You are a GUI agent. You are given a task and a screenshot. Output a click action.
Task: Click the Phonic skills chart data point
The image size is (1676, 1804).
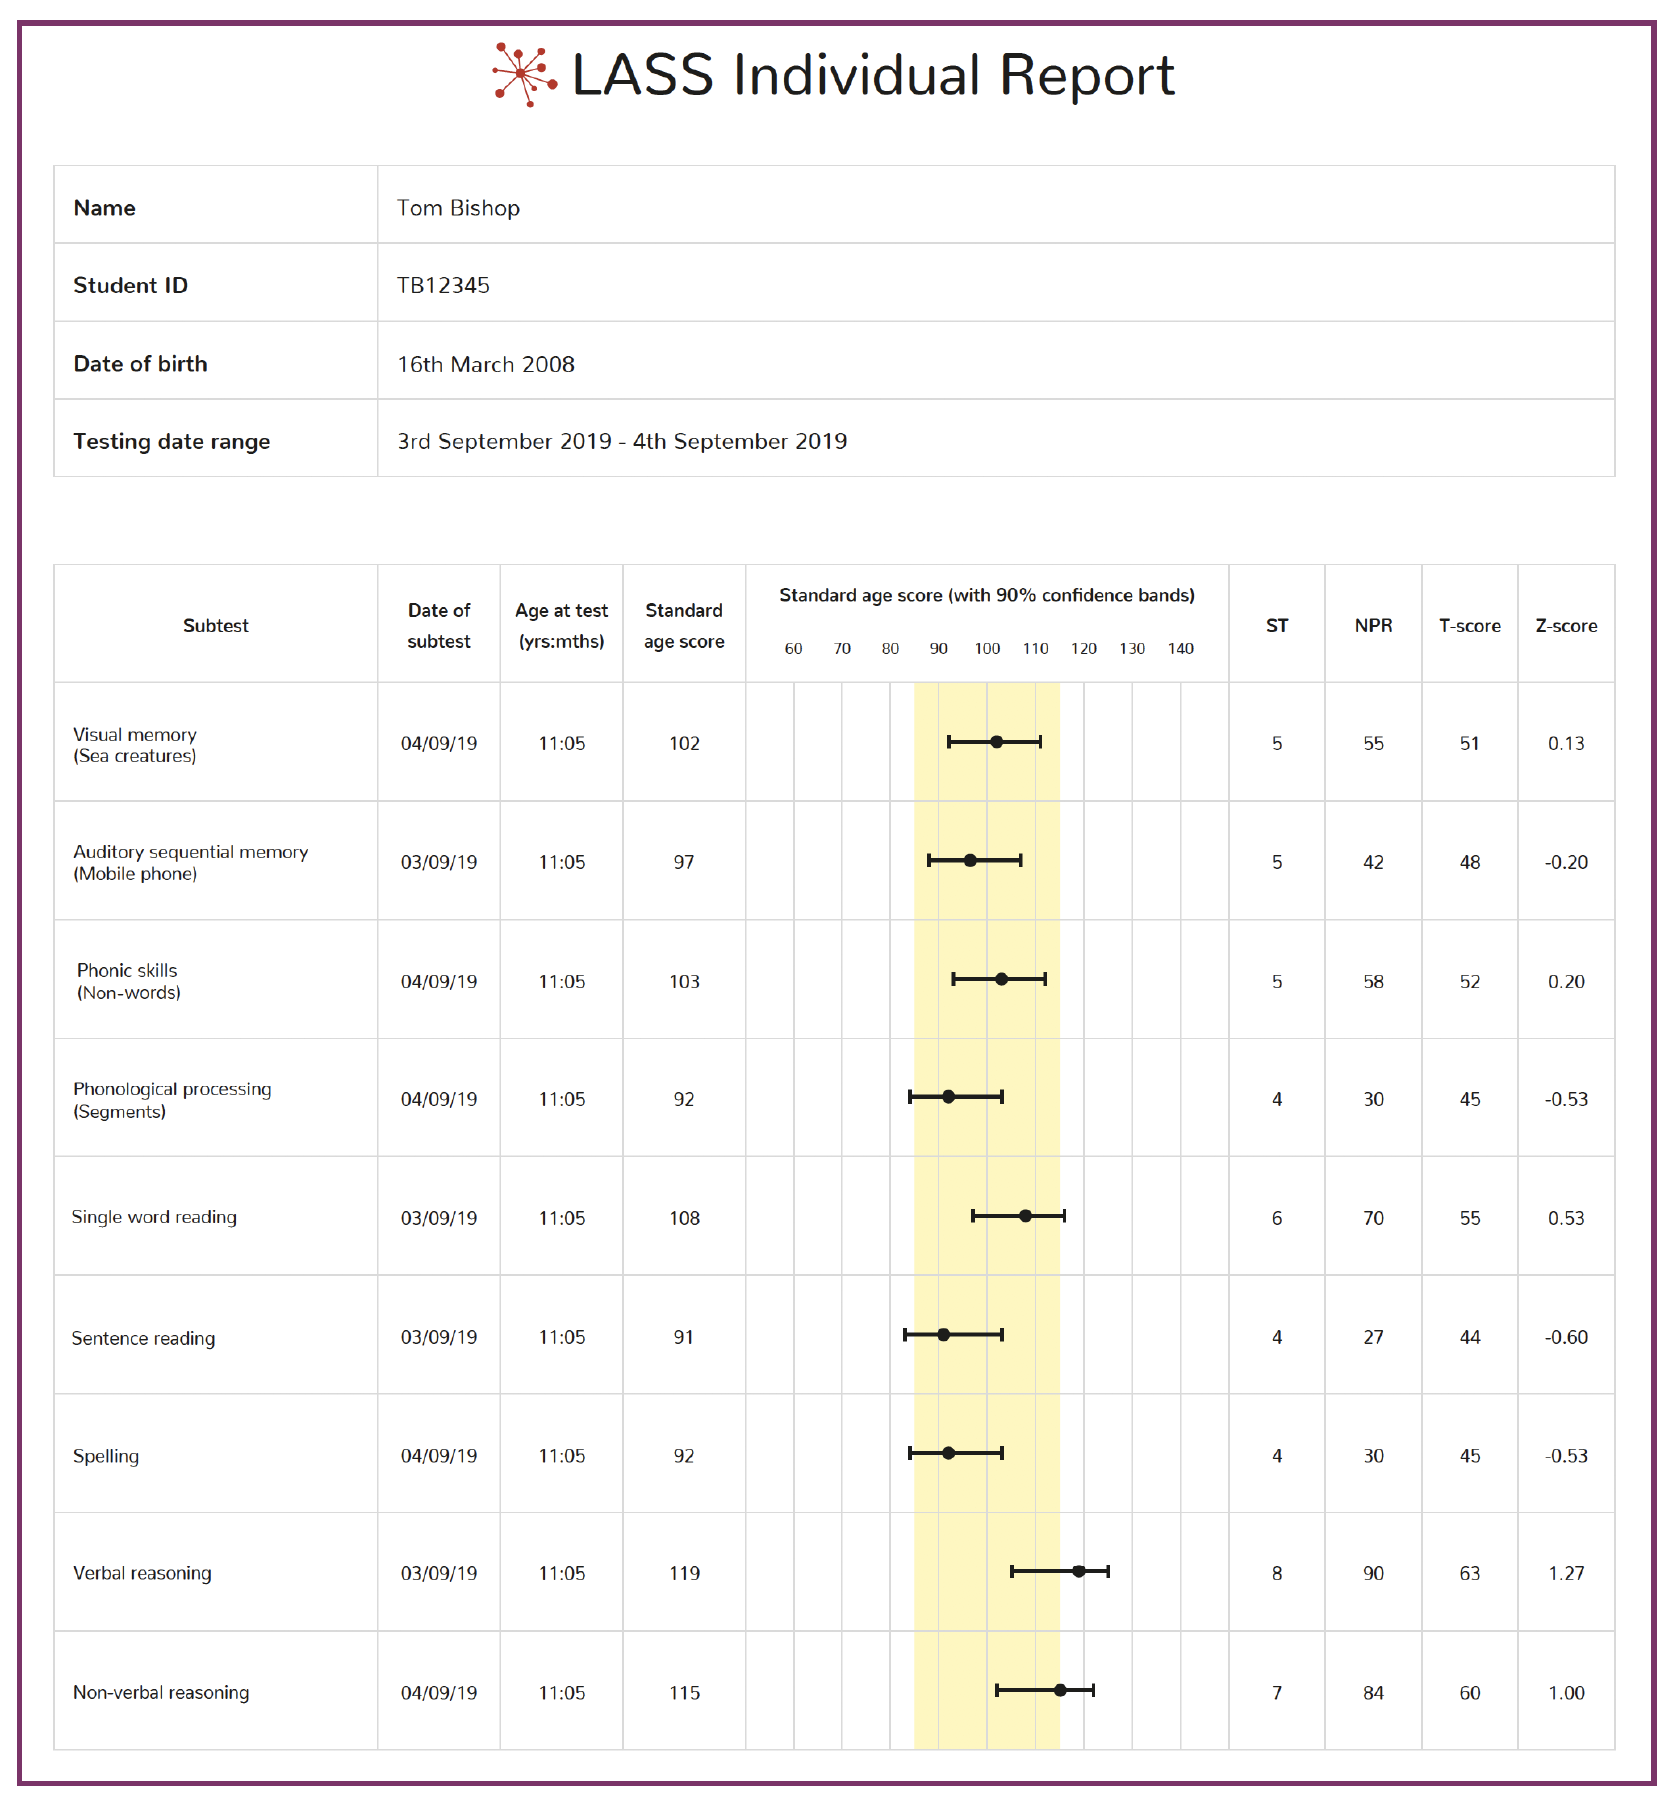click(x=1001, y=979)
